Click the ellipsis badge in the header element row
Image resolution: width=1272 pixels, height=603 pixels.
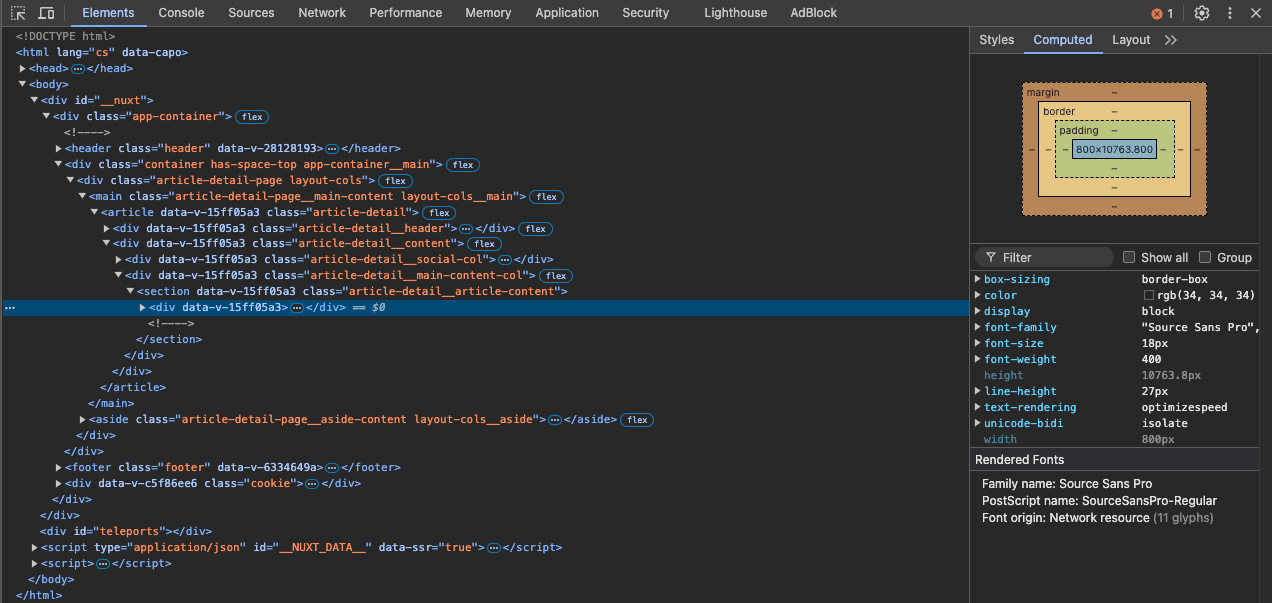point(332,148)
